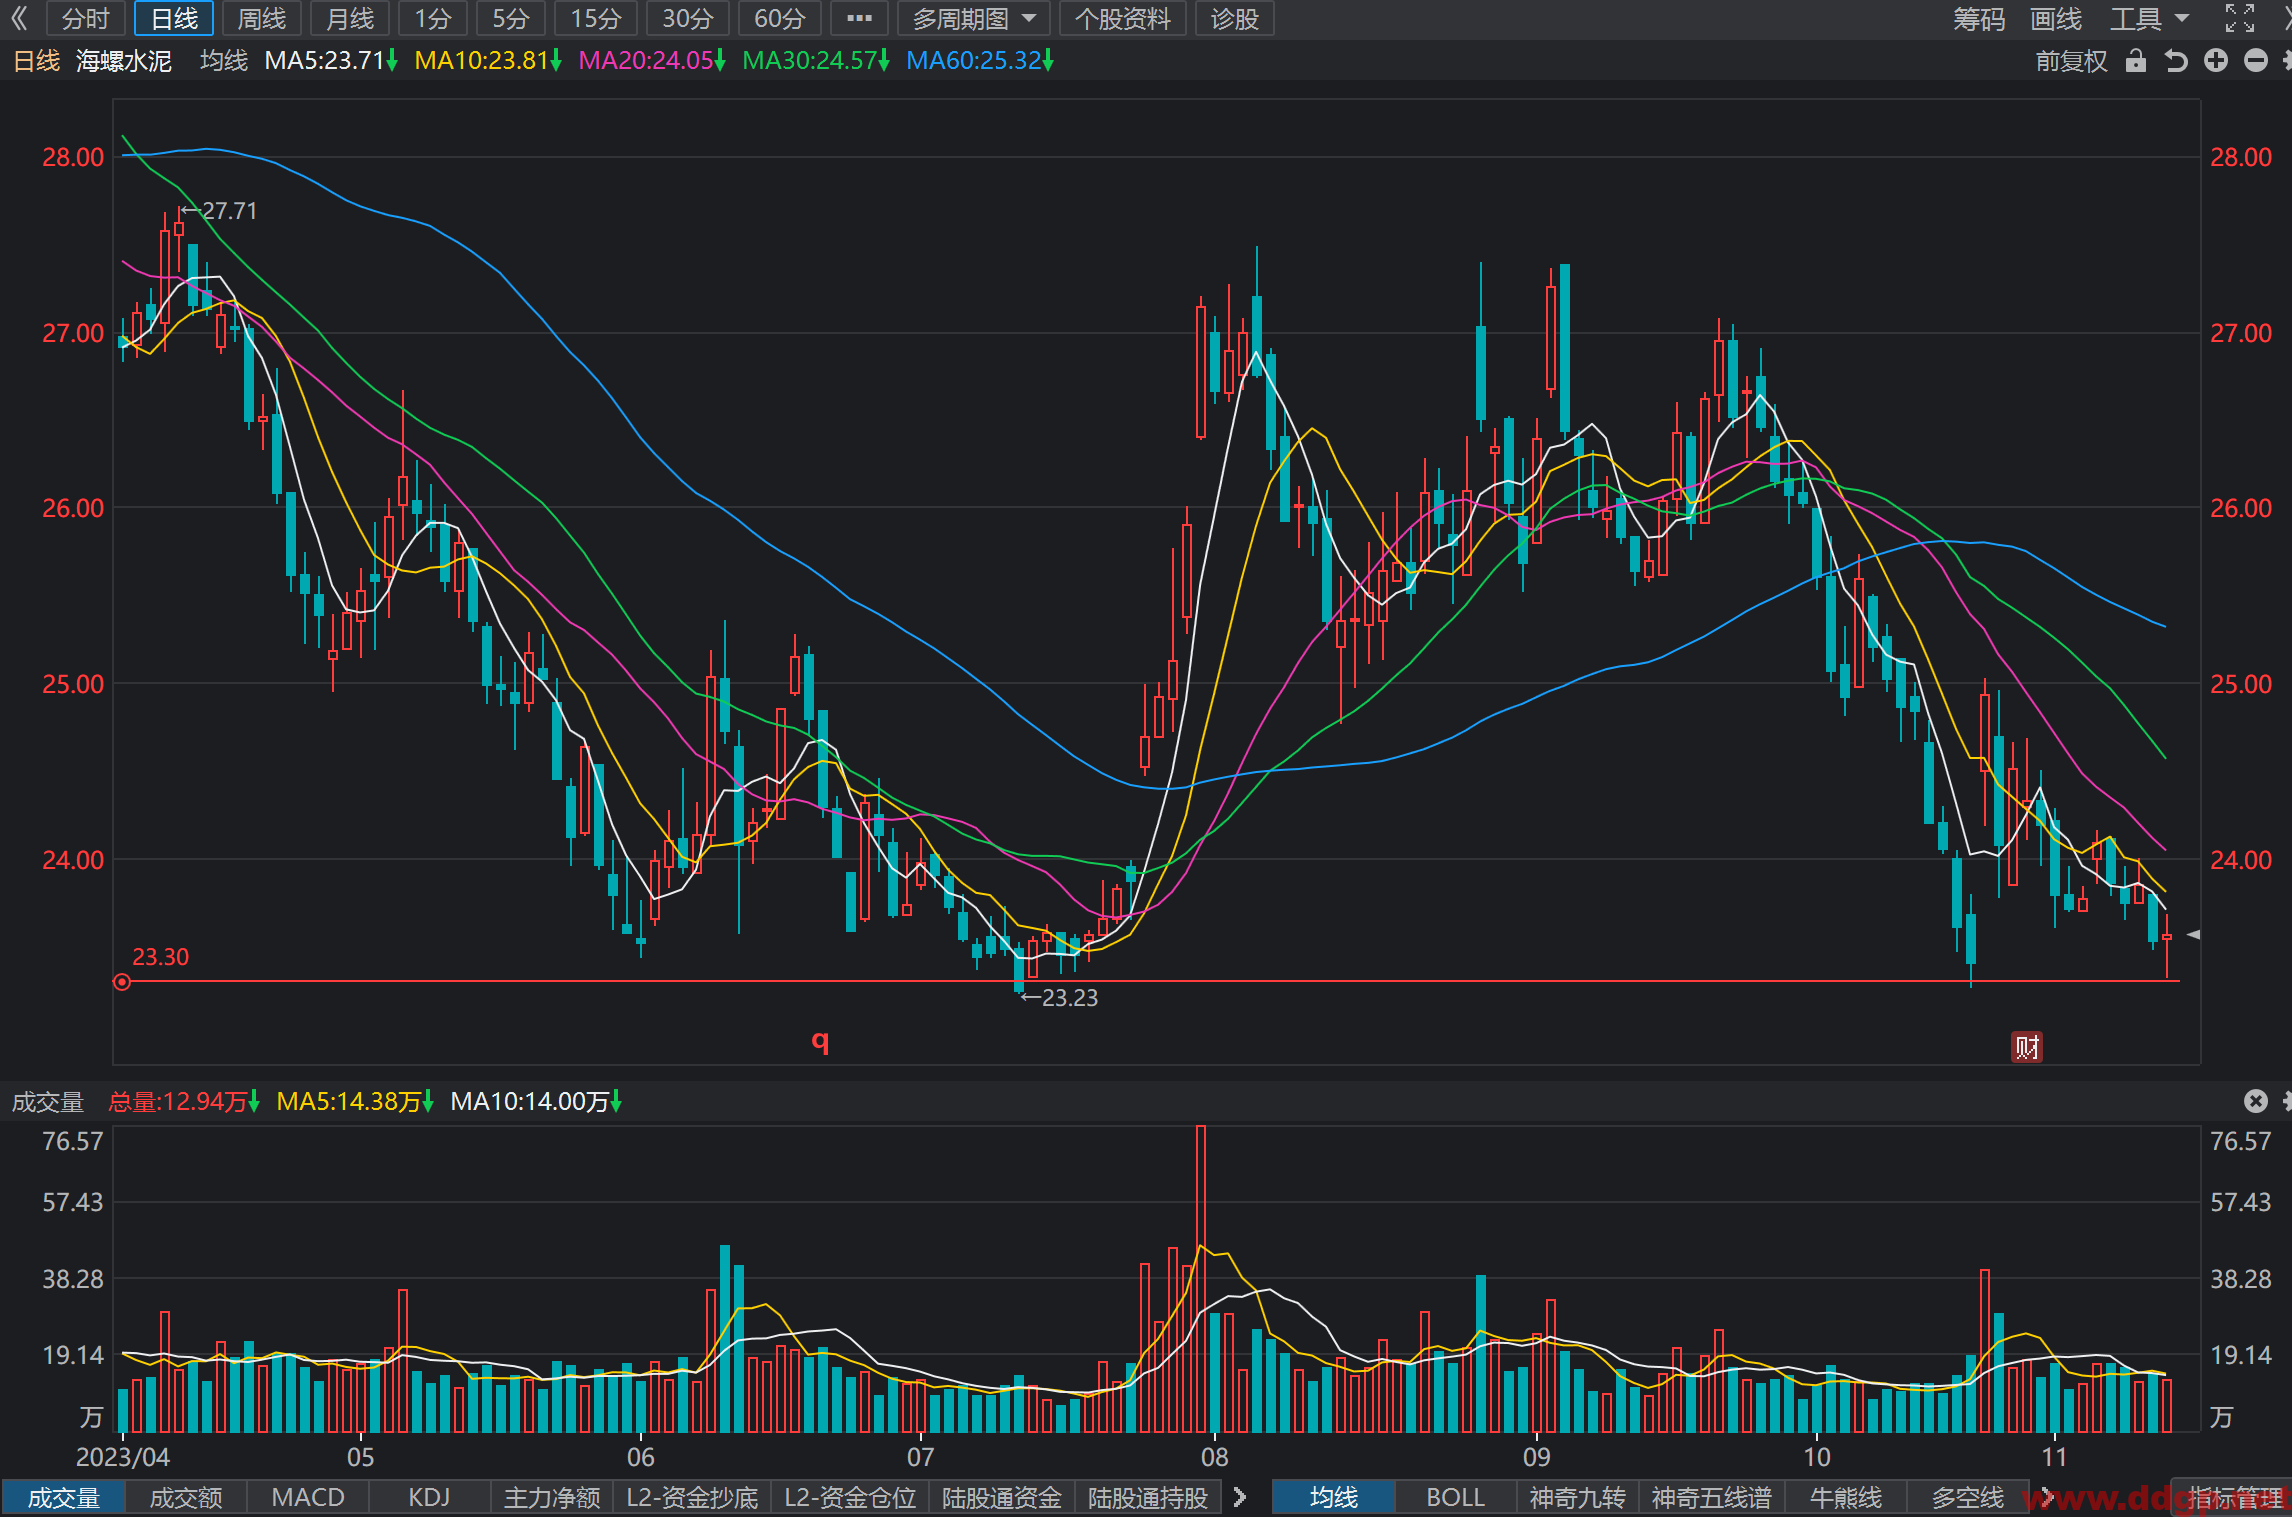Zoom in chart with plus icon
The height and width of the screenshot is (1517, 2292).
click(x=2216, y=61)
